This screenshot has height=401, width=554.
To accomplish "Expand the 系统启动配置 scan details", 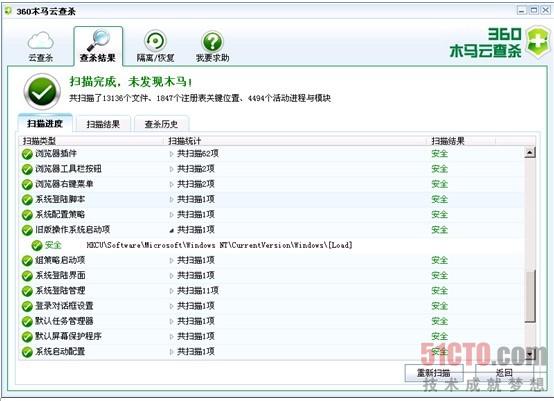I will (171, 352).
